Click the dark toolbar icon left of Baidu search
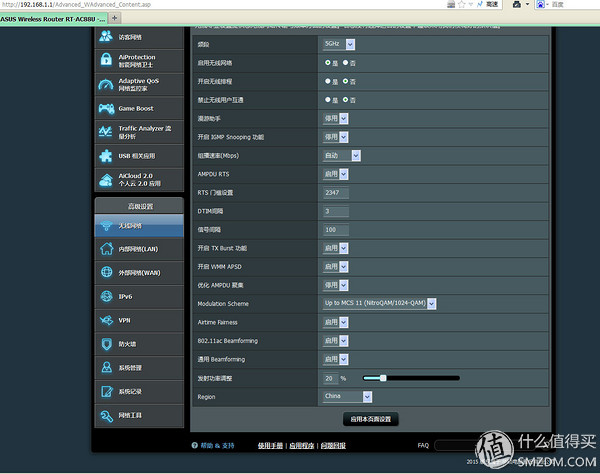Screen dimensions: 600x474 point(517,4)
